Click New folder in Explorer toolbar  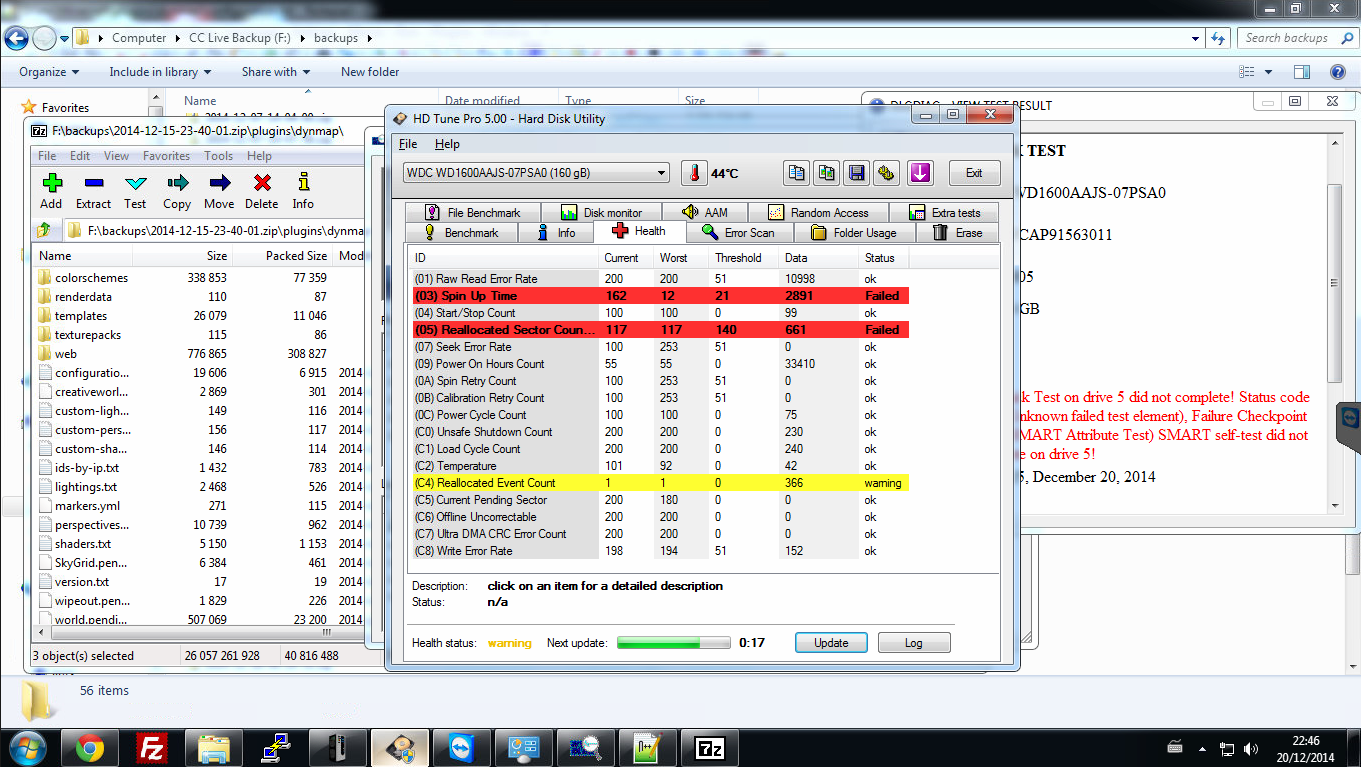370,72
